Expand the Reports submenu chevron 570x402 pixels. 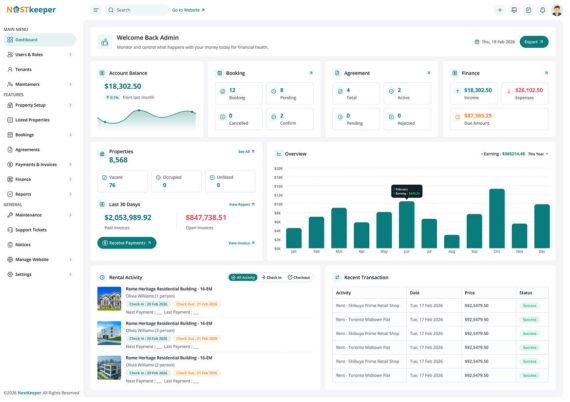[70, 194]
